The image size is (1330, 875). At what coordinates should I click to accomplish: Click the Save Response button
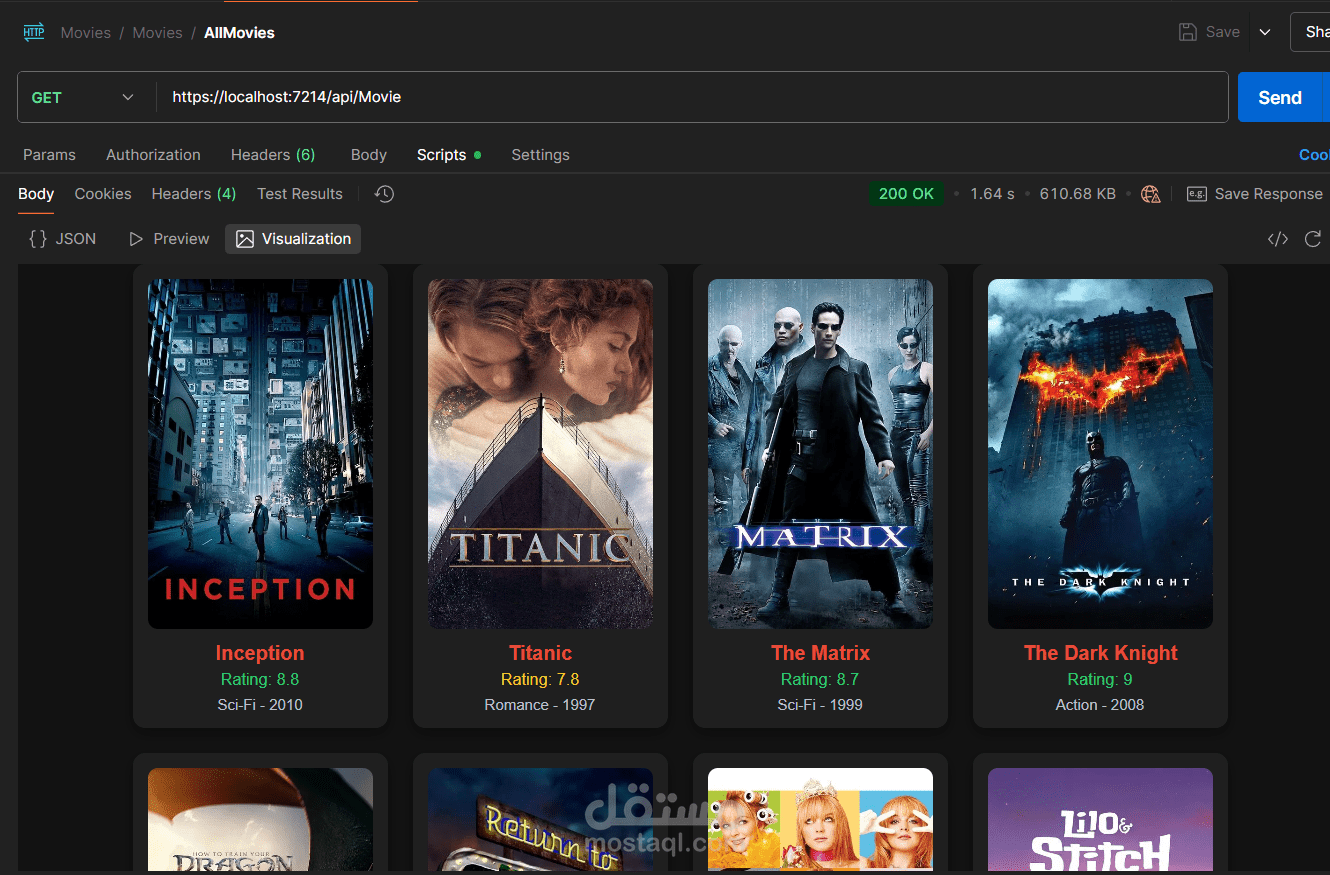(1255, 194)
